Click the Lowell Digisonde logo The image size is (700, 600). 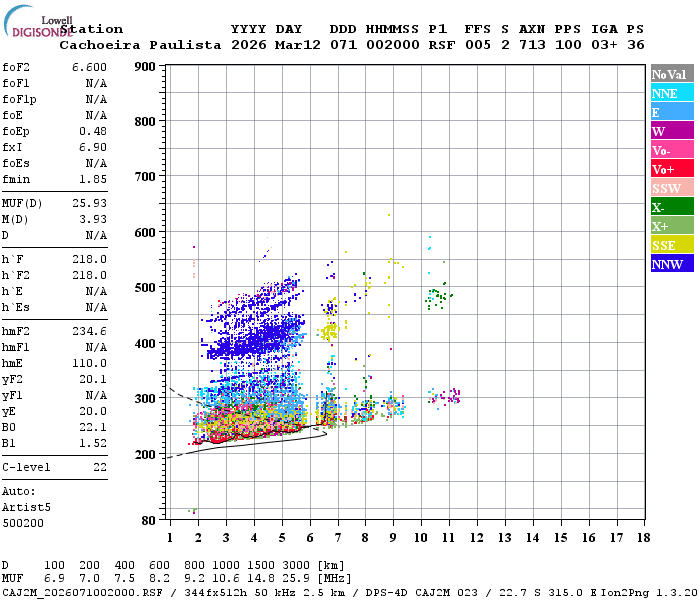[x=38, y=21]
